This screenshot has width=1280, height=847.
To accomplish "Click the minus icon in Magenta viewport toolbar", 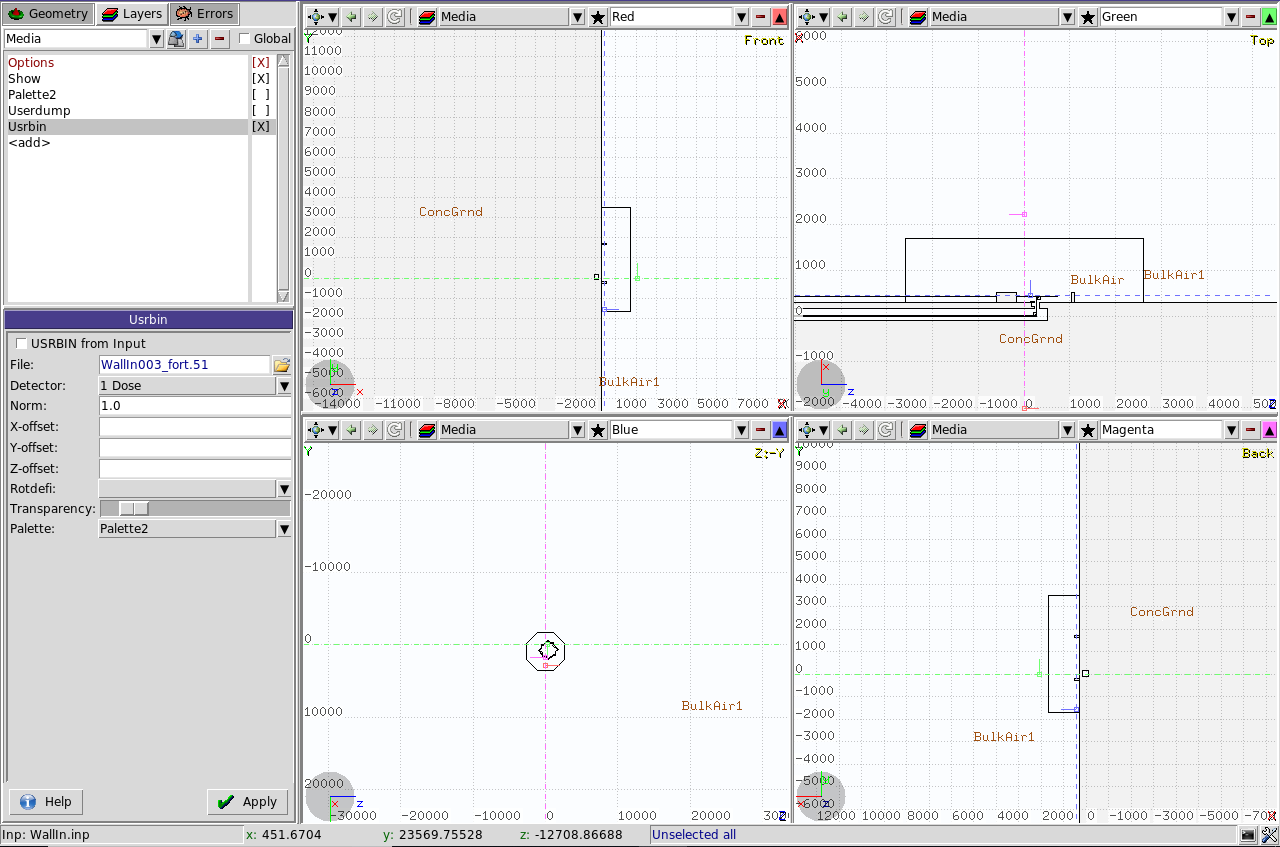I will pos(1250,430).
